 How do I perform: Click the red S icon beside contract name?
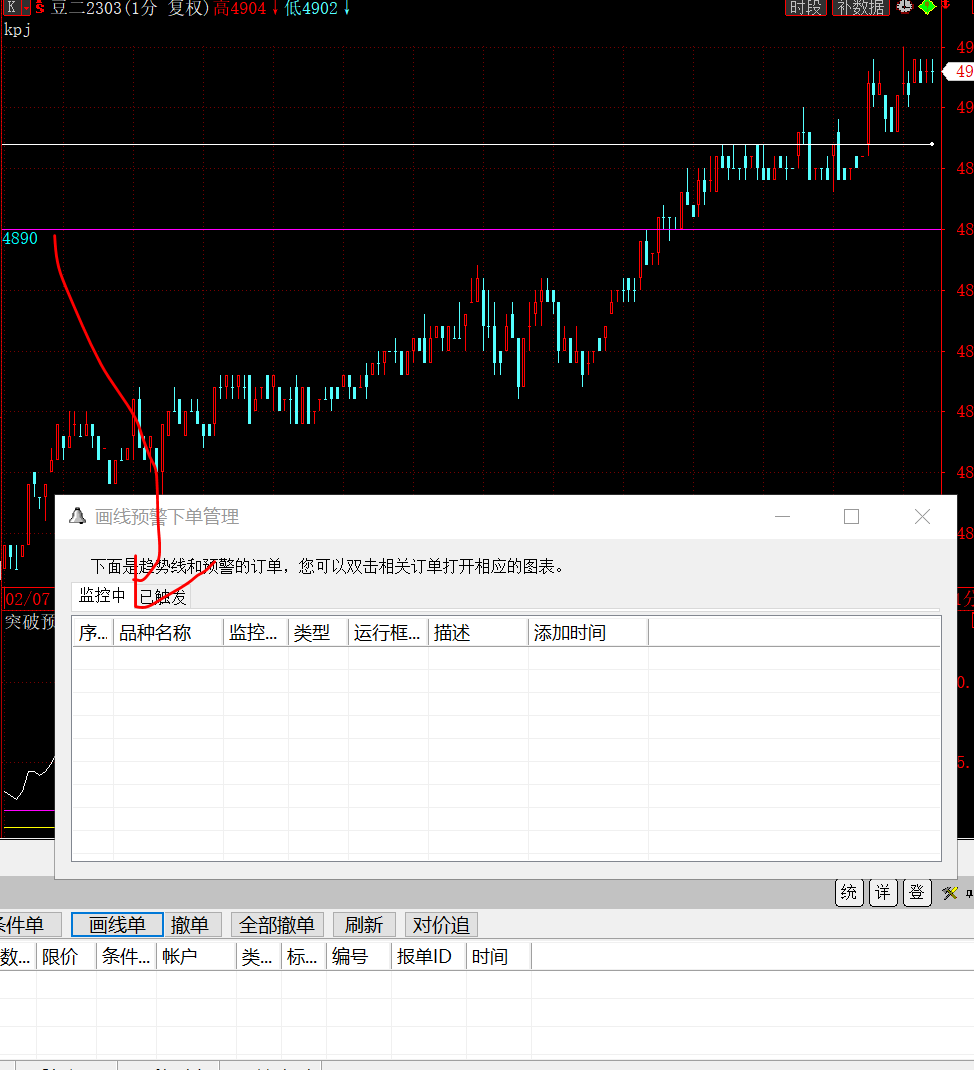pos(40,8)
